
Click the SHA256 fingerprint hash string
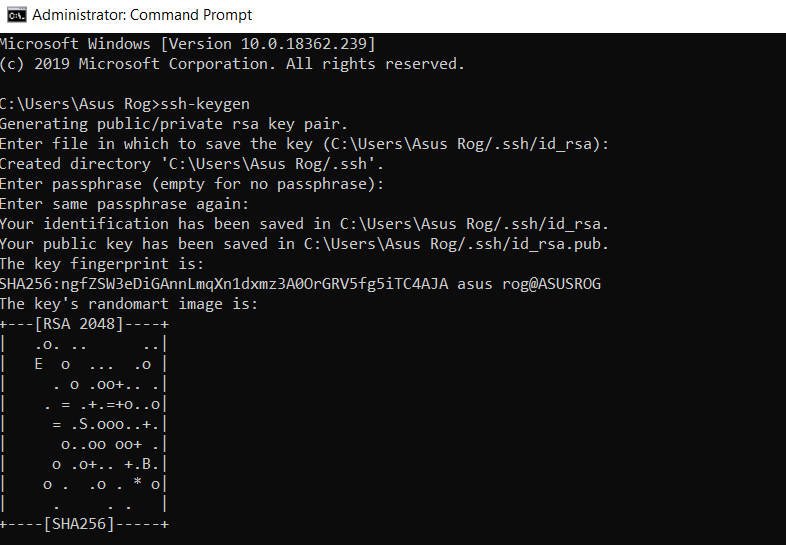pos(224,284)
